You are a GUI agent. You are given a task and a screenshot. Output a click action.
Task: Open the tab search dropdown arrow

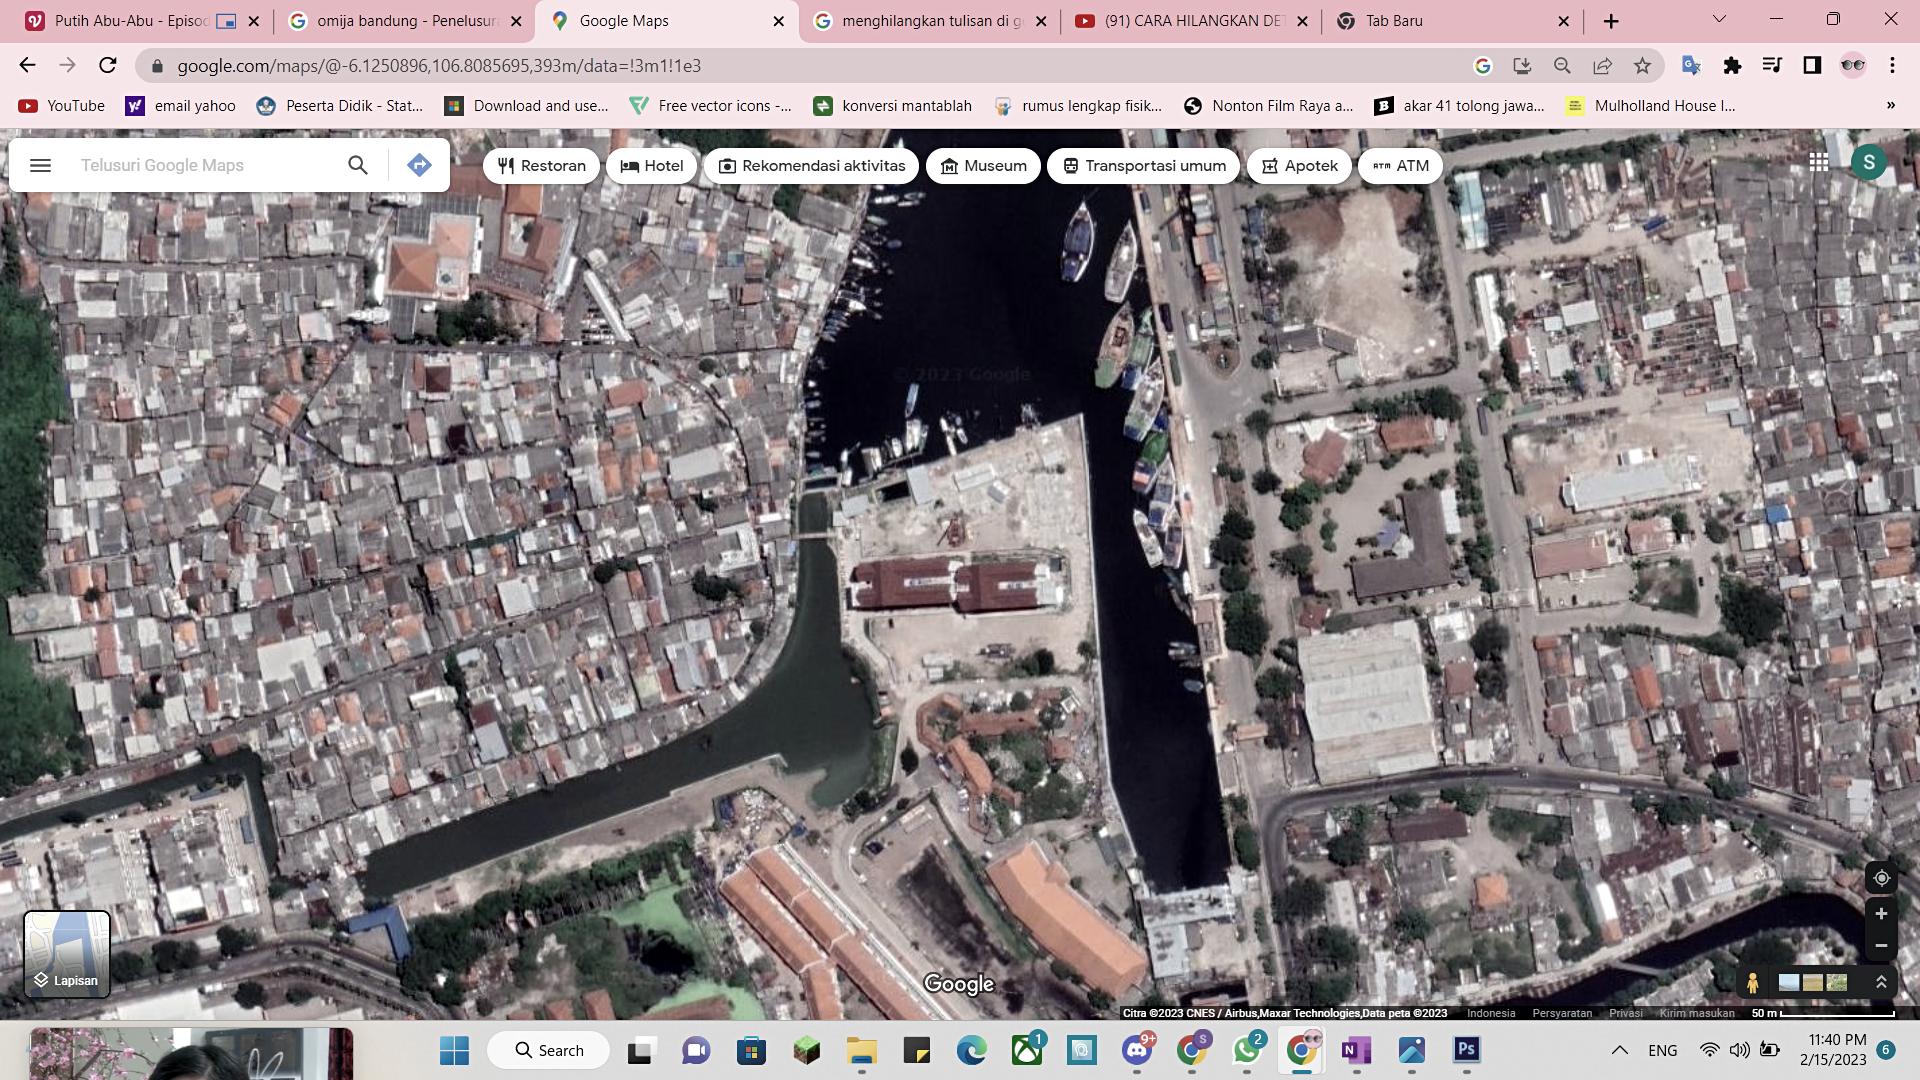(x=1719, y=20)
